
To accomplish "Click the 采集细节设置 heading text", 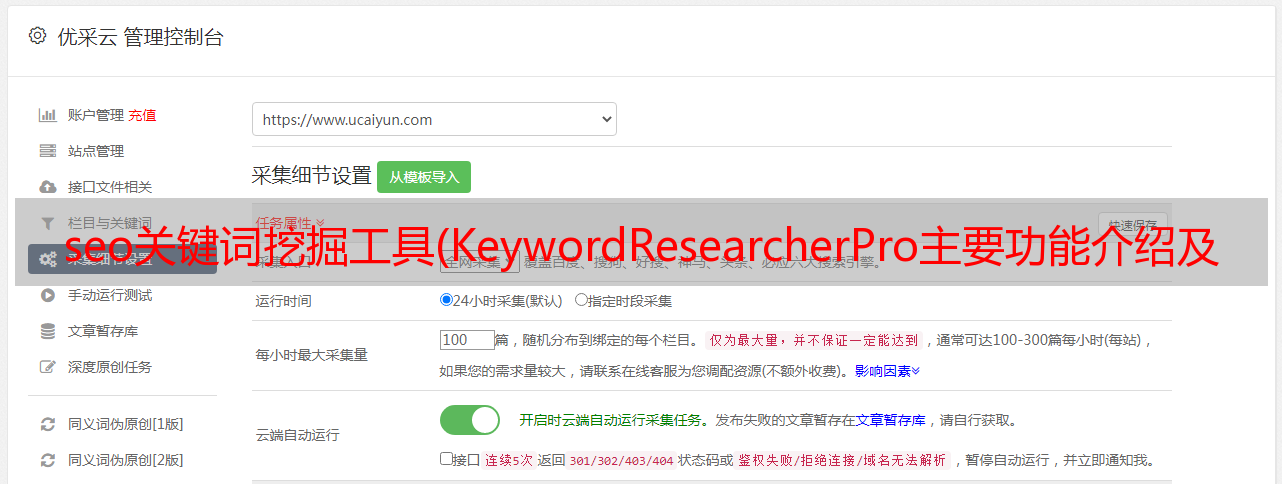I will coord(312,176).
